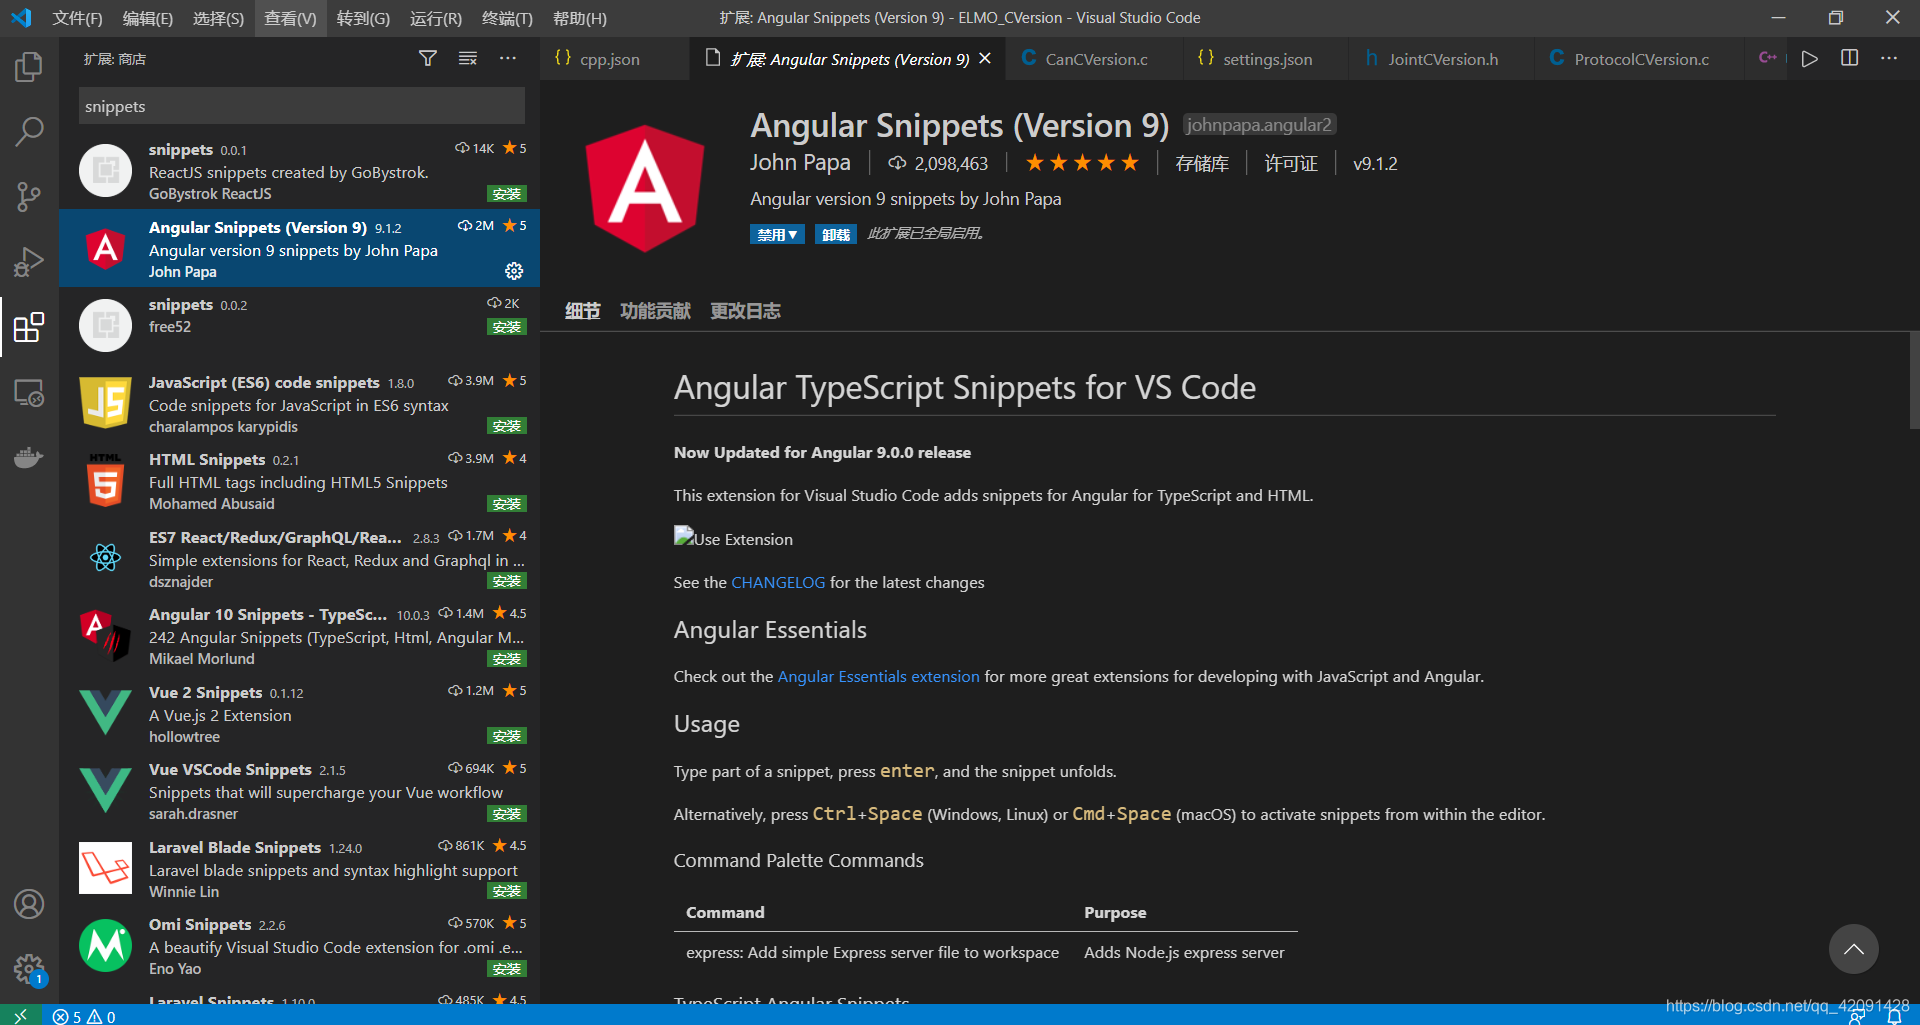1920x1025 pixels.
Task: Install JavaScript (ES6) code snippets
Action: tap(507, 426)
